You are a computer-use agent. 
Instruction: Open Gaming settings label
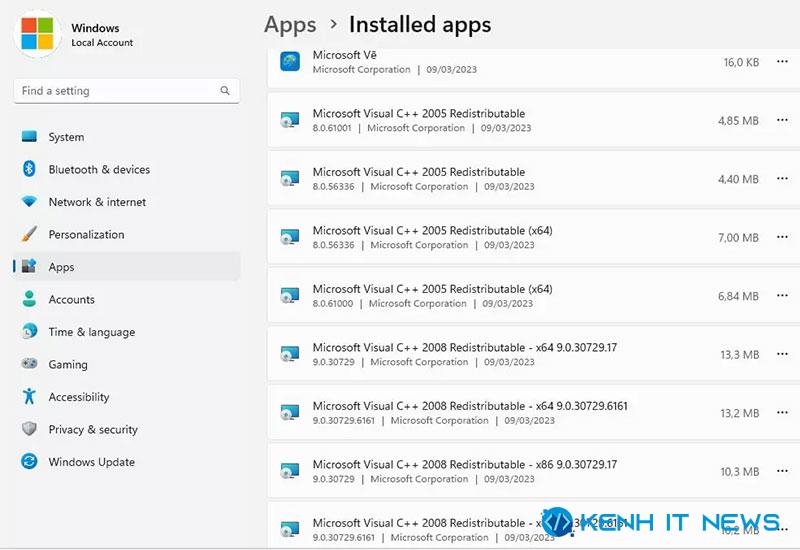[68, 364]
